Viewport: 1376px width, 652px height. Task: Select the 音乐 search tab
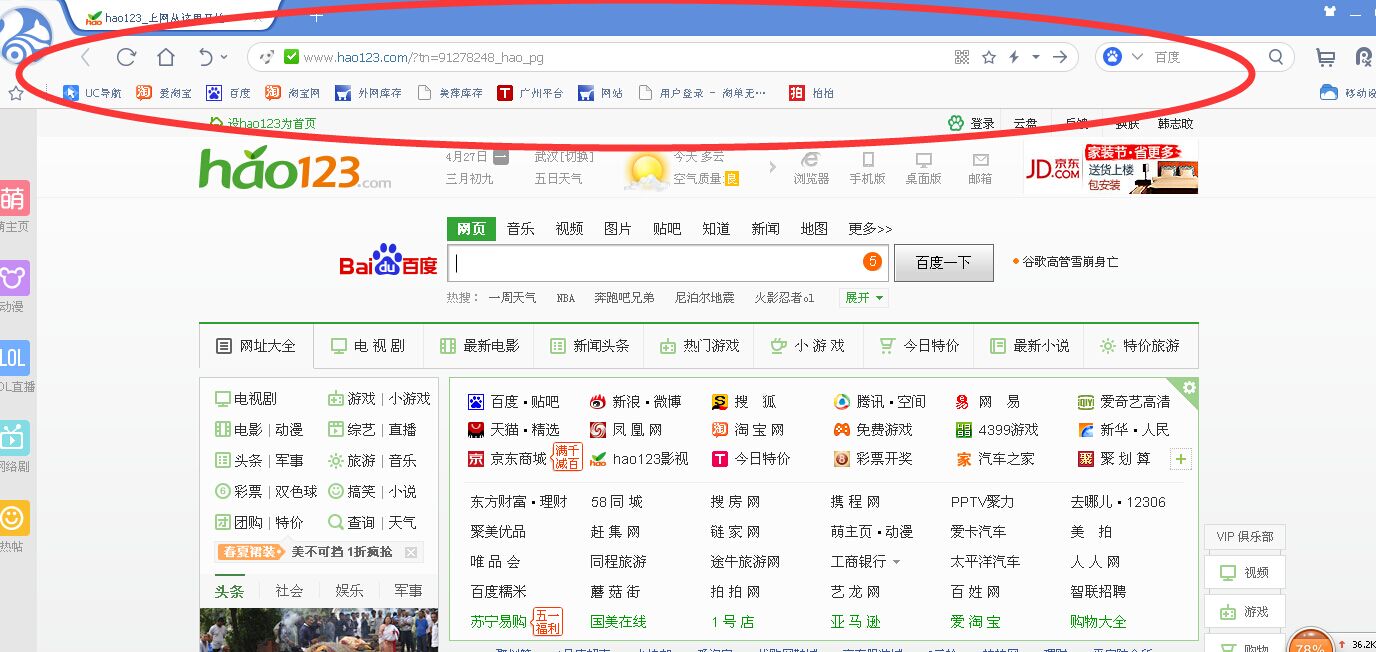(520, 229)
